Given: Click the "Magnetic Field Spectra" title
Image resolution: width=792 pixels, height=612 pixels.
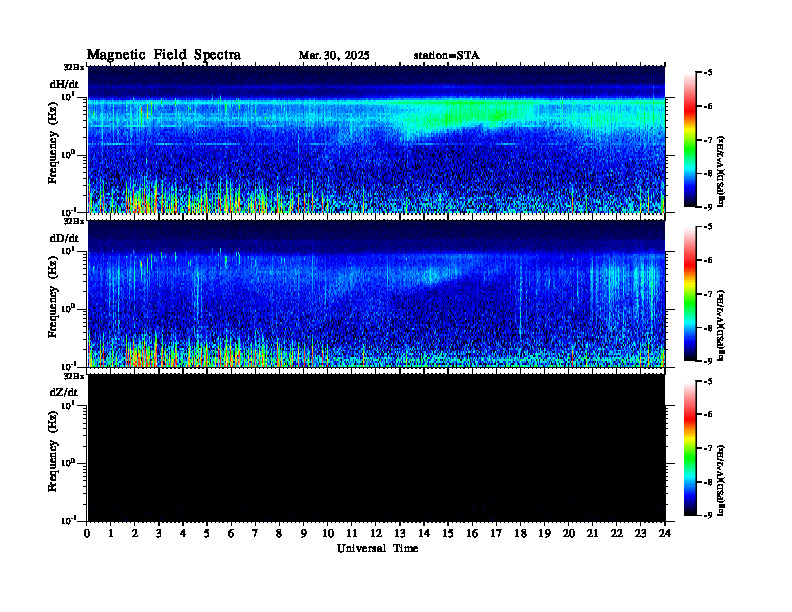Looking at the screenshot, I should tap(164, 55).
